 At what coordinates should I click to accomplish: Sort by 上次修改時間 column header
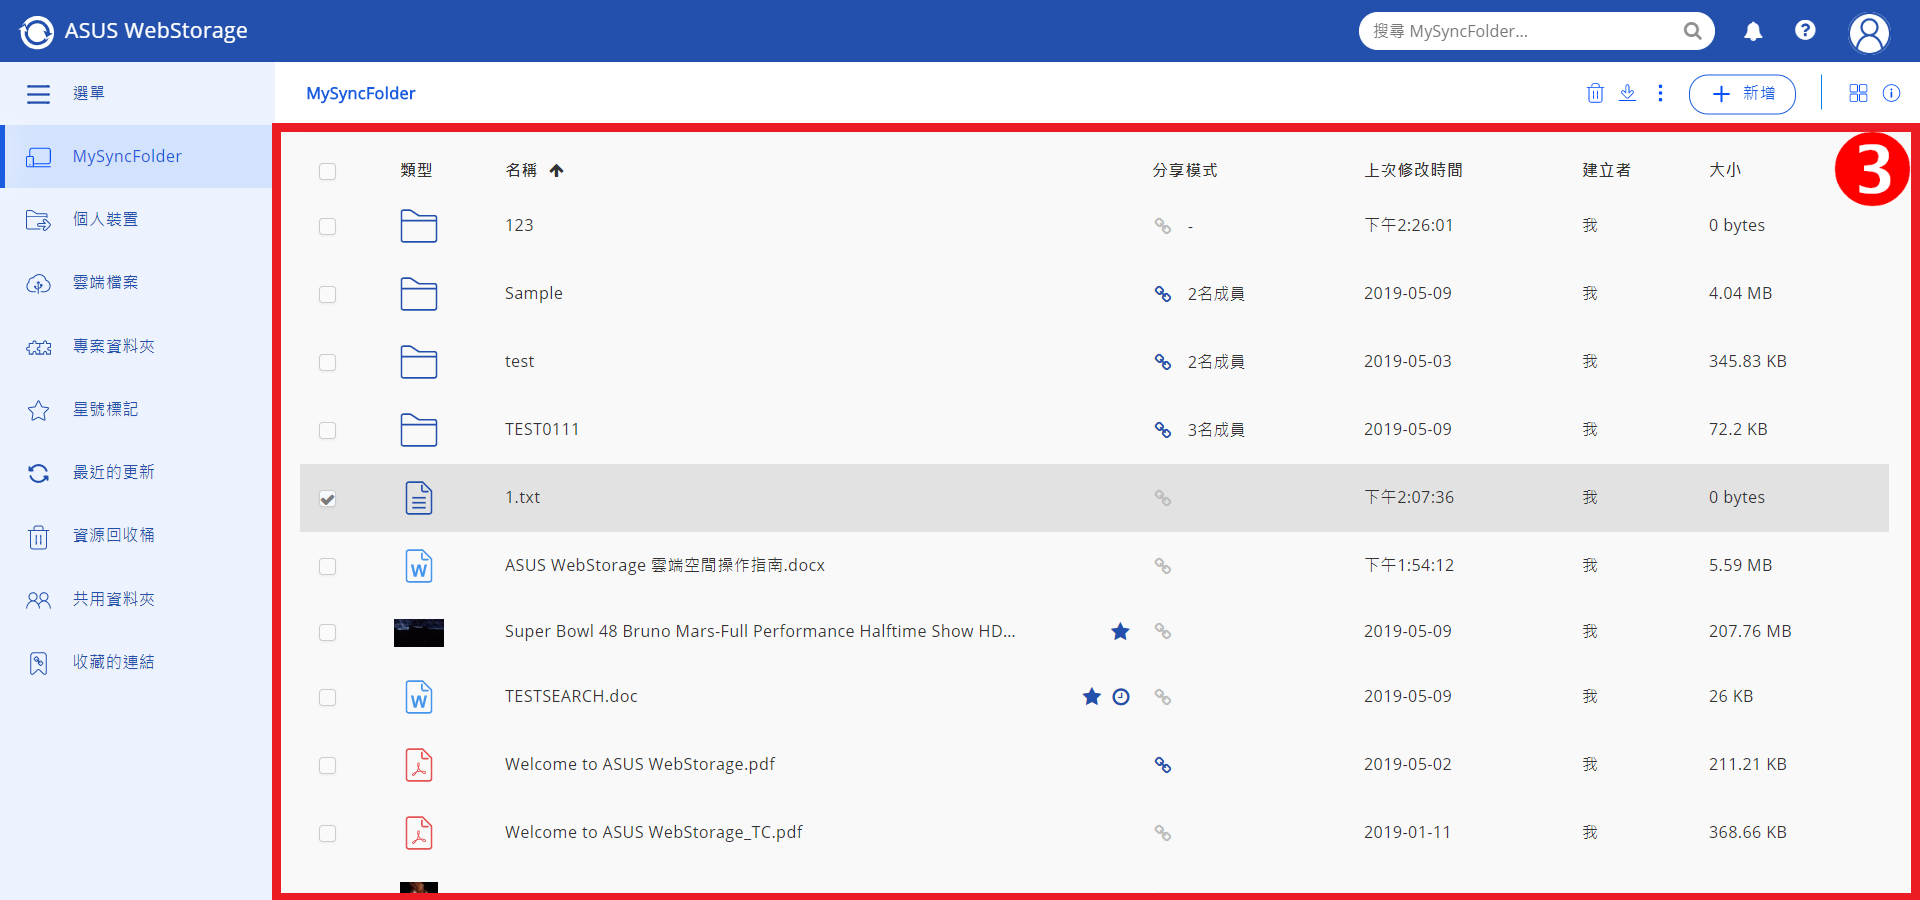pyautogui.click(x=1413, y=171)
